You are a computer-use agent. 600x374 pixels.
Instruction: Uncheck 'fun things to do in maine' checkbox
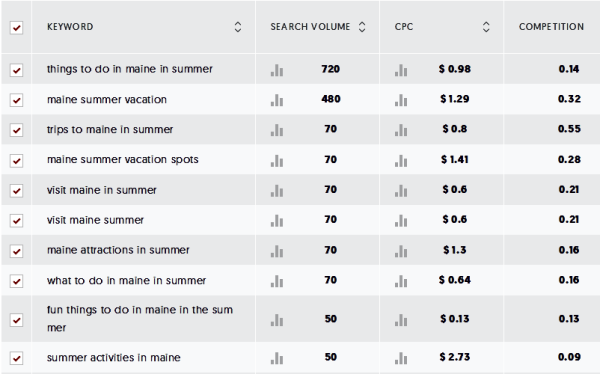tap(16, 319)
